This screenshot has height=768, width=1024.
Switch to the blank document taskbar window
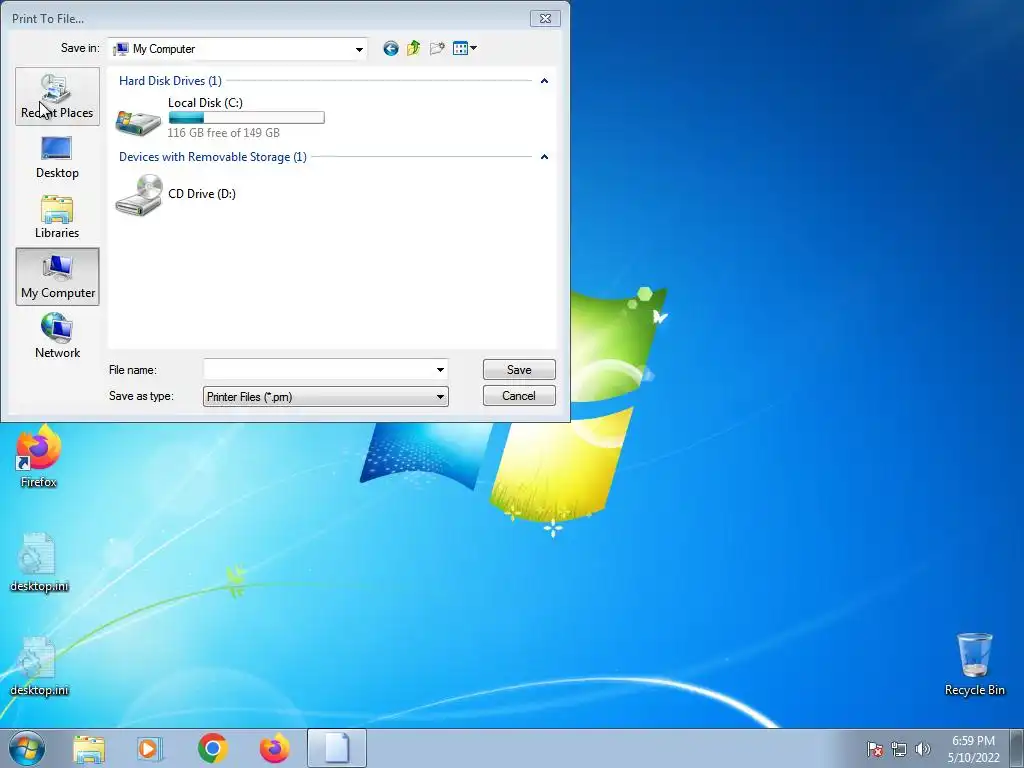pos(337,748)
